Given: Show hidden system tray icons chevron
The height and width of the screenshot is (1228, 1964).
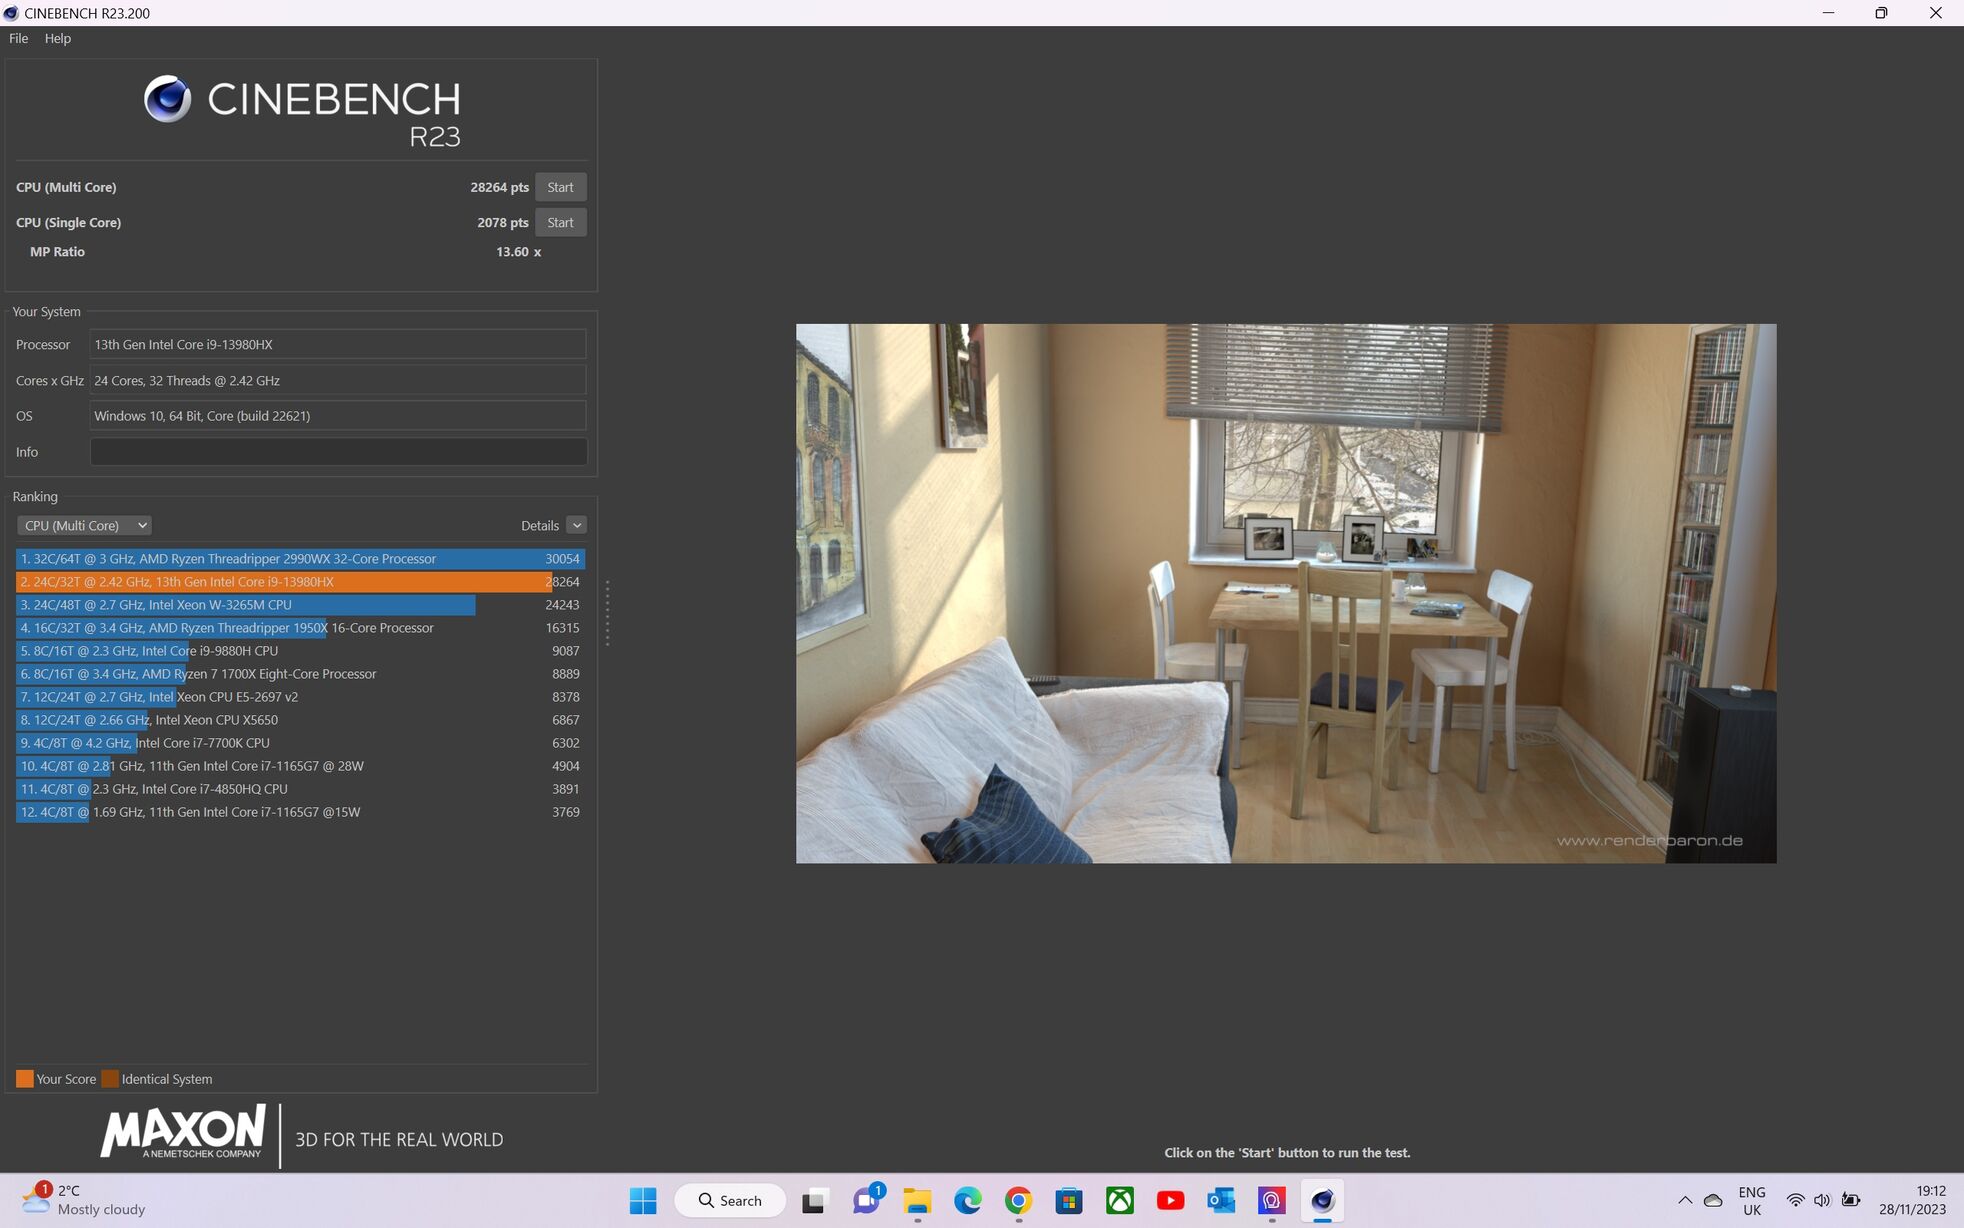Looking at the screenshot, I should (x=1685, y=1200).
